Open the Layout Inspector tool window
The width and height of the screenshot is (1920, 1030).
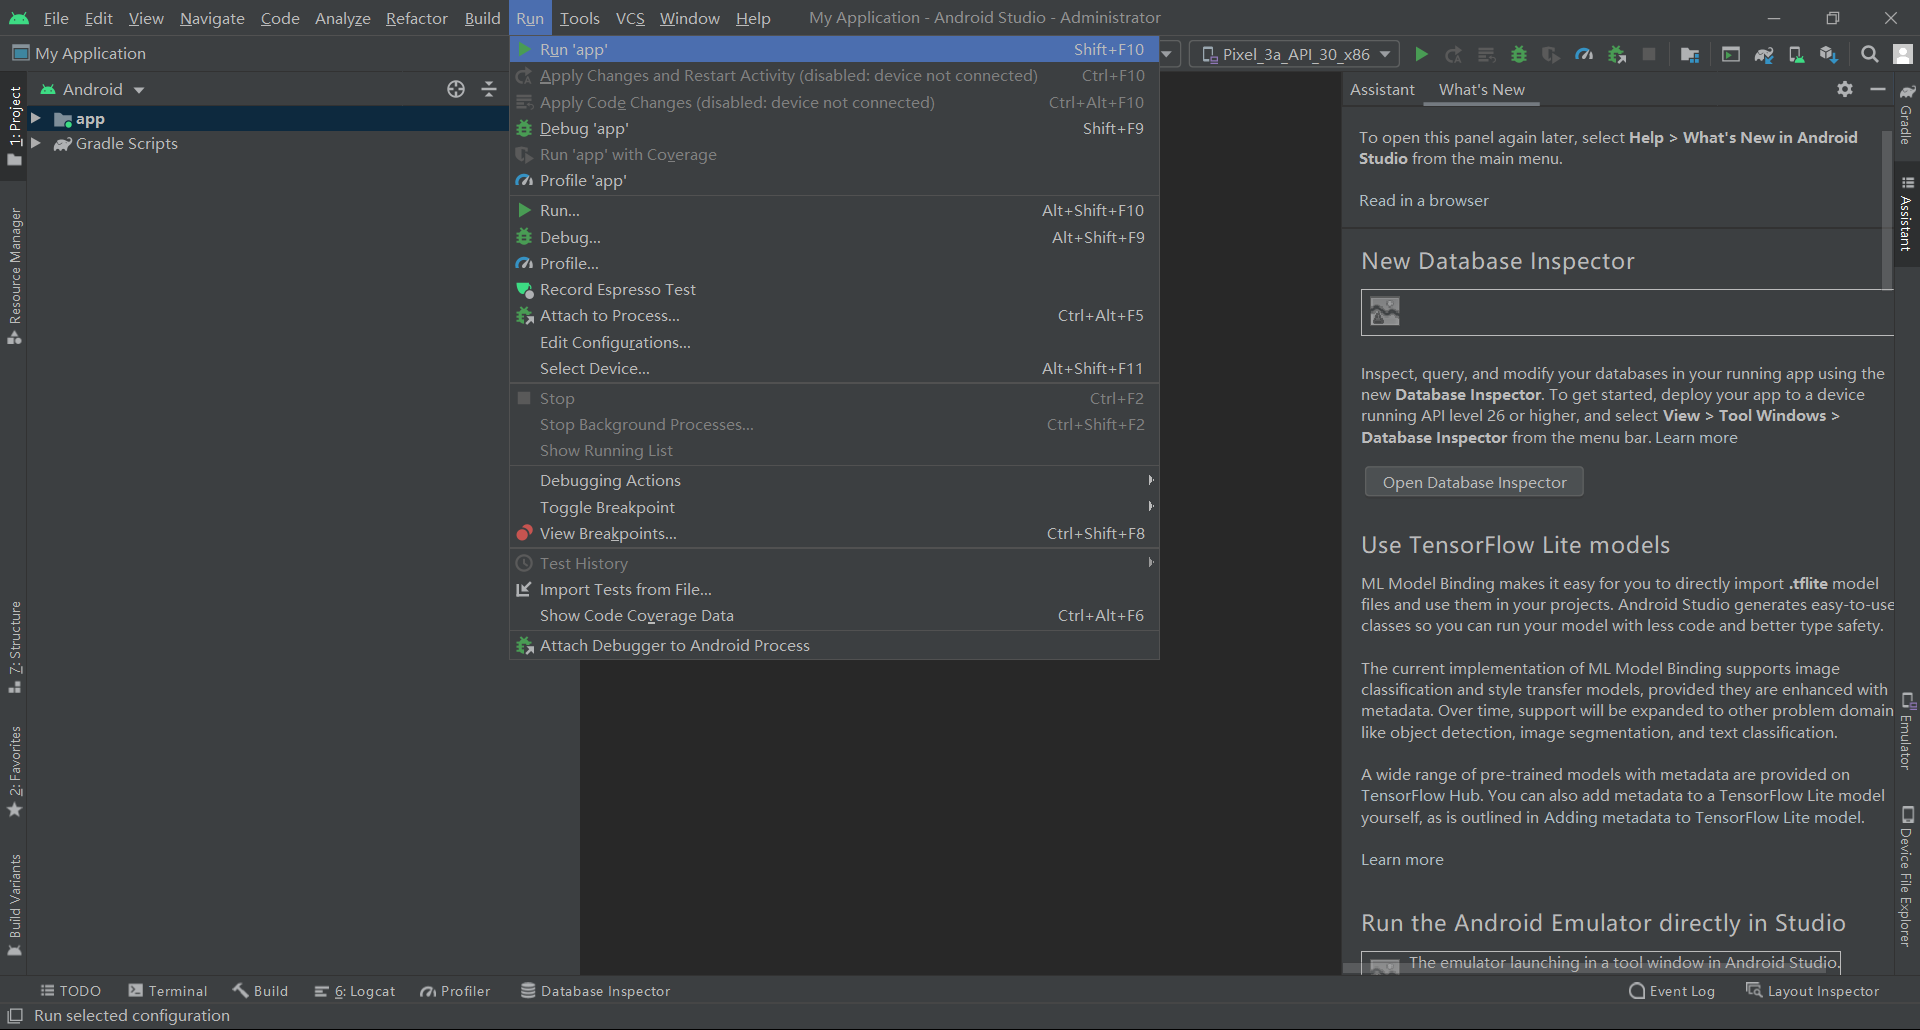[1812, 991]
